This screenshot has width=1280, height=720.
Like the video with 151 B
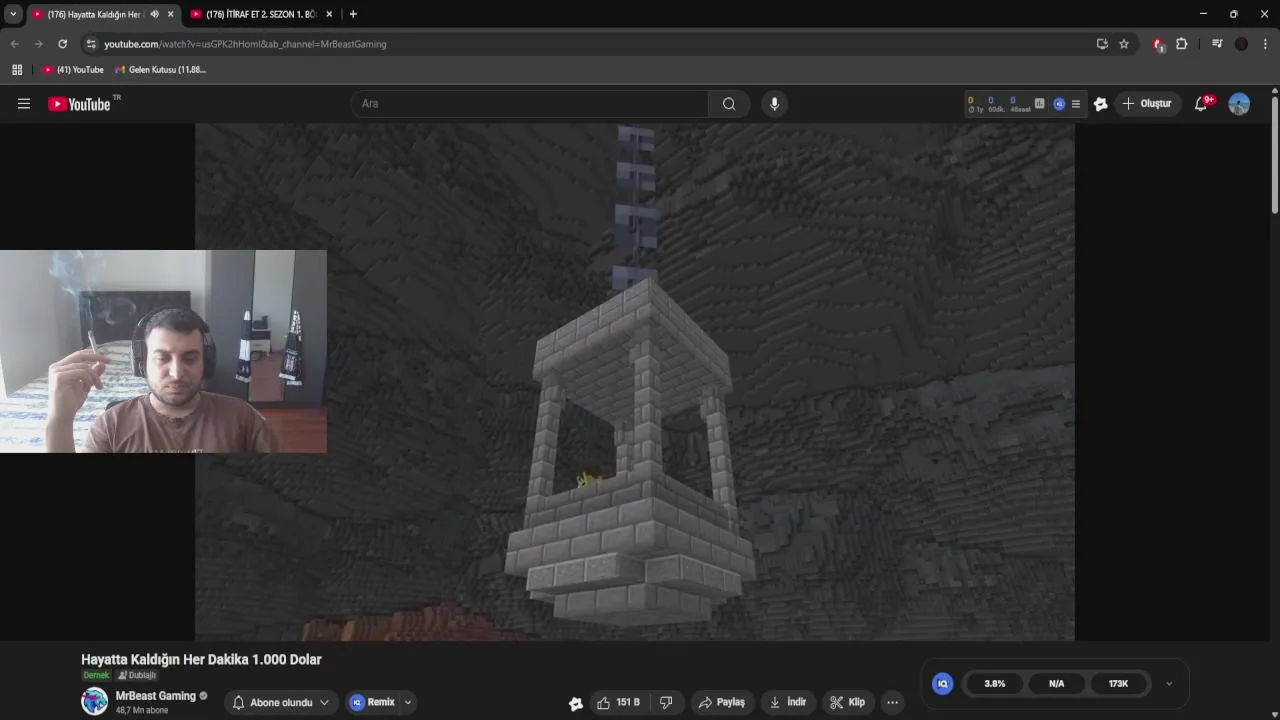pyautogui.click(x=618, y=703)
